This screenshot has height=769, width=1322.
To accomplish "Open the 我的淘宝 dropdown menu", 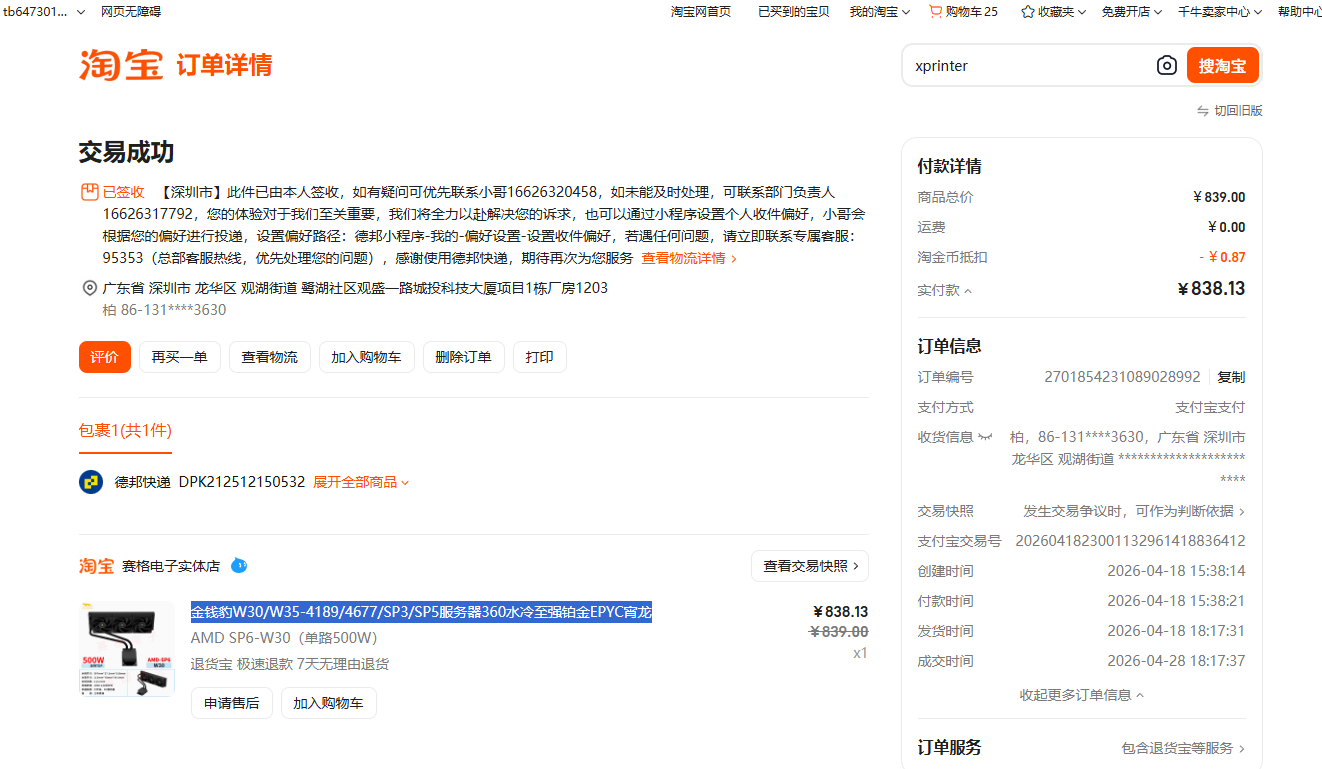I will [x=879, y=12].
